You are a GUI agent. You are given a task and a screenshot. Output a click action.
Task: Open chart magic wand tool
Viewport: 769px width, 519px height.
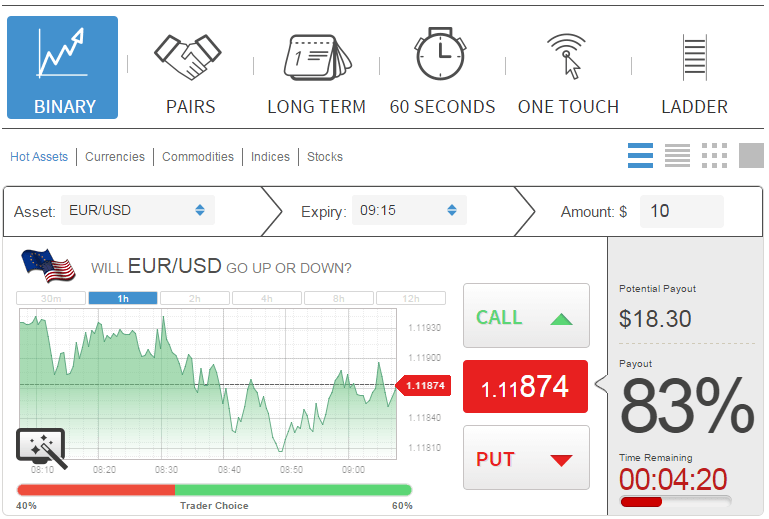tap(42, 448)
